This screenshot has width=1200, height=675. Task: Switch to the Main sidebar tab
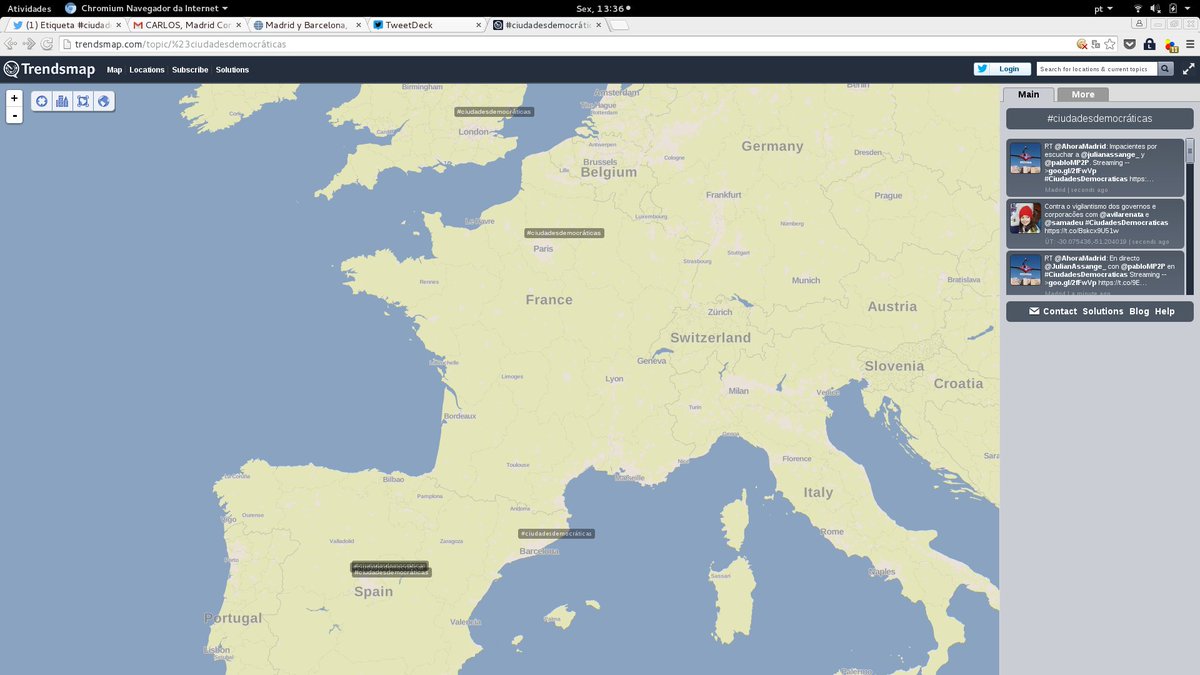click(1029, 94)
